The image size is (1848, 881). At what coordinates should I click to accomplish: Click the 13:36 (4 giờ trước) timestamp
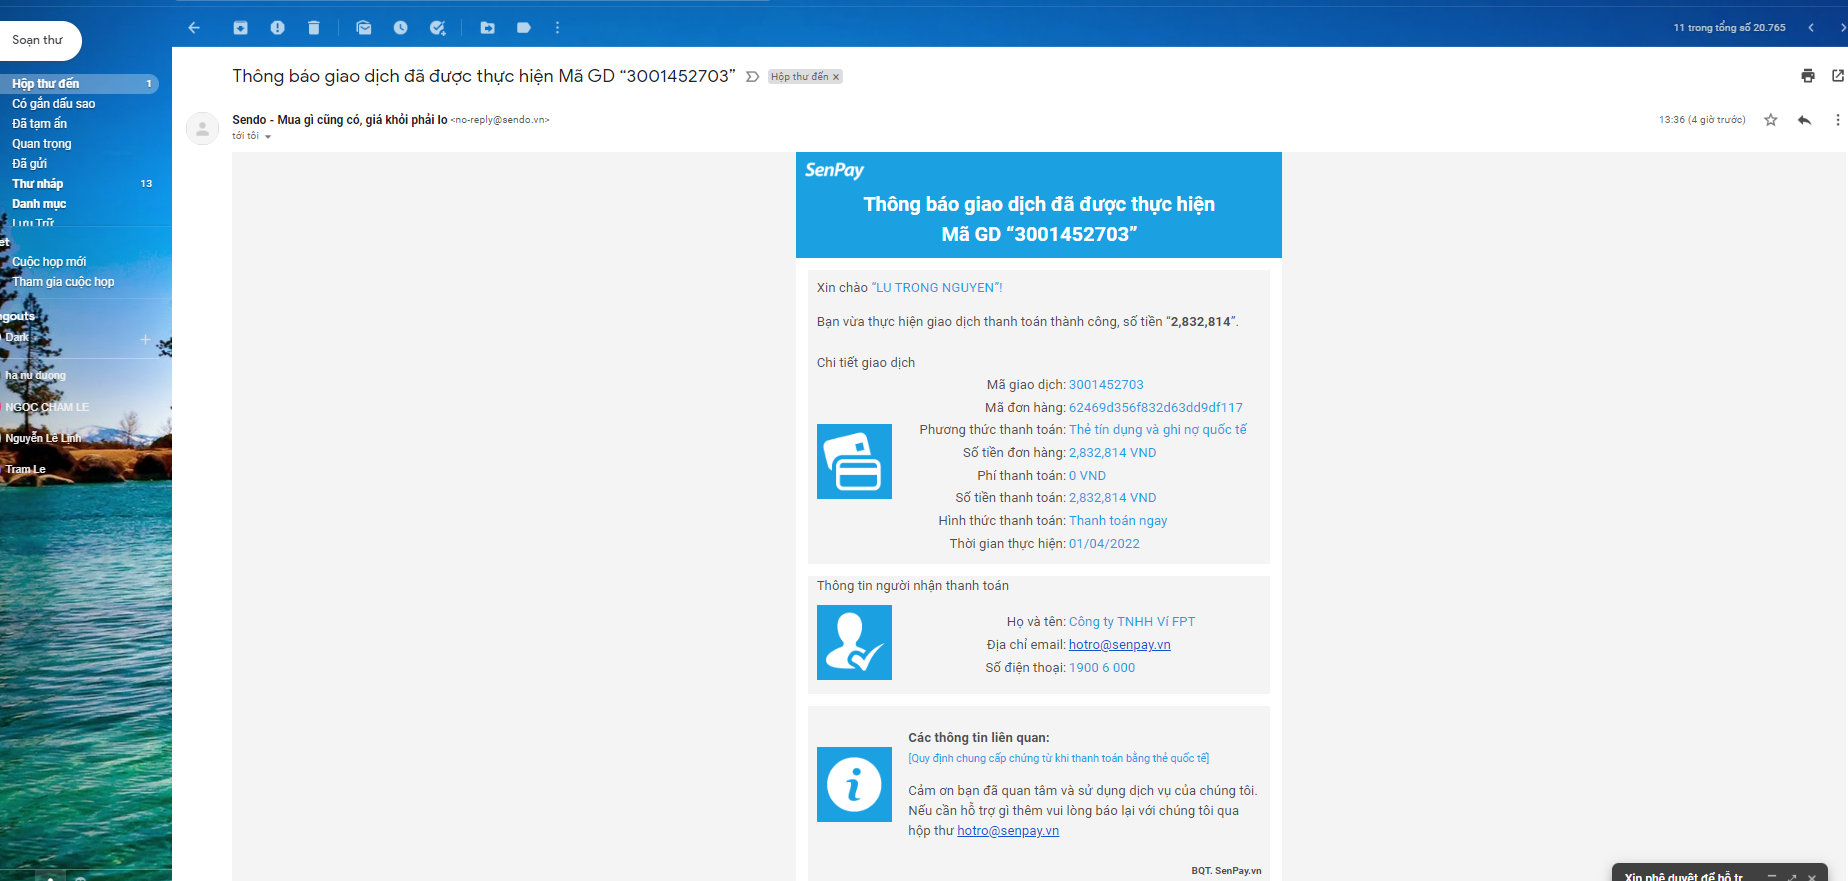click(x=1702, y=120)
